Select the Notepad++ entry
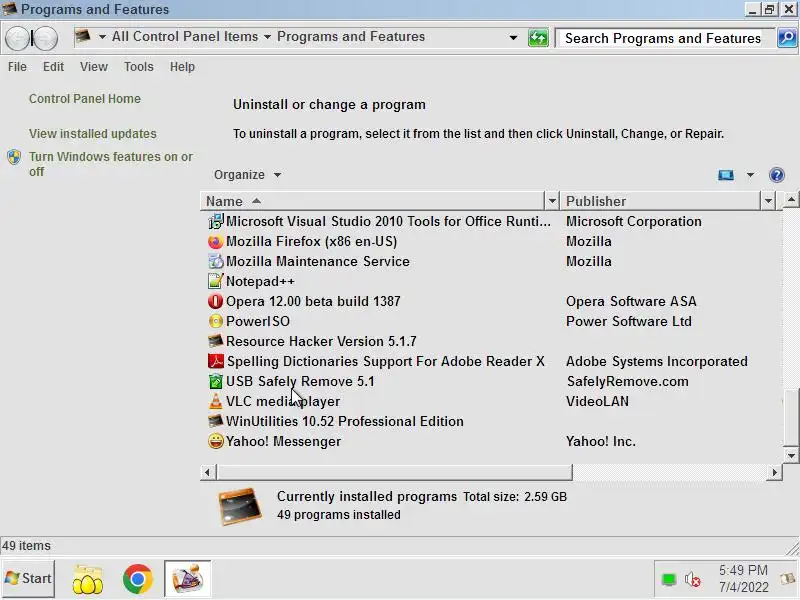 pos(260,281)
